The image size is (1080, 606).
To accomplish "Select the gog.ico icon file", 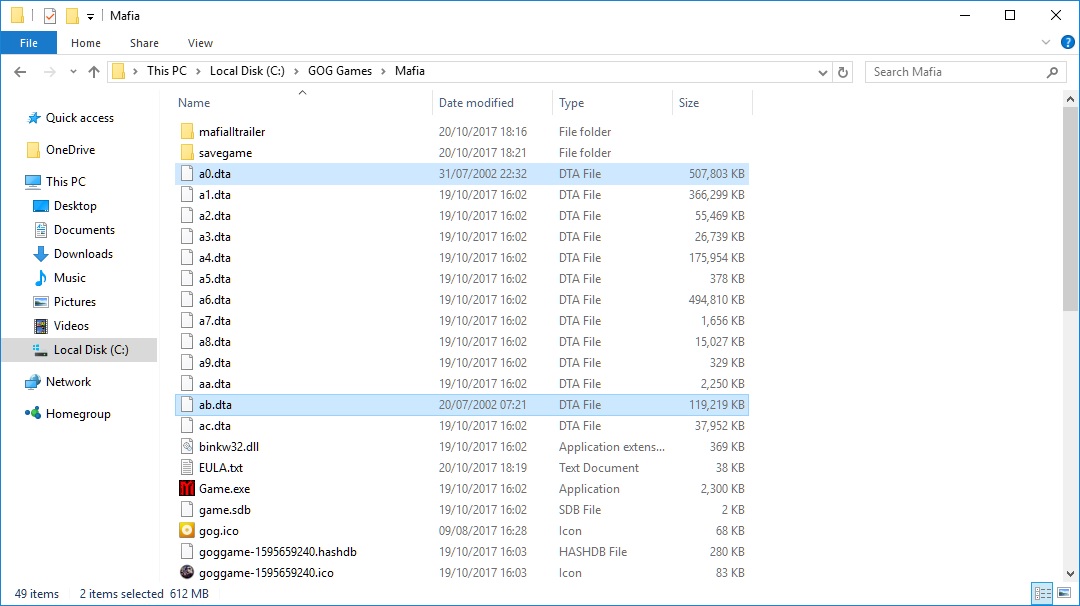I will [187, 530].
